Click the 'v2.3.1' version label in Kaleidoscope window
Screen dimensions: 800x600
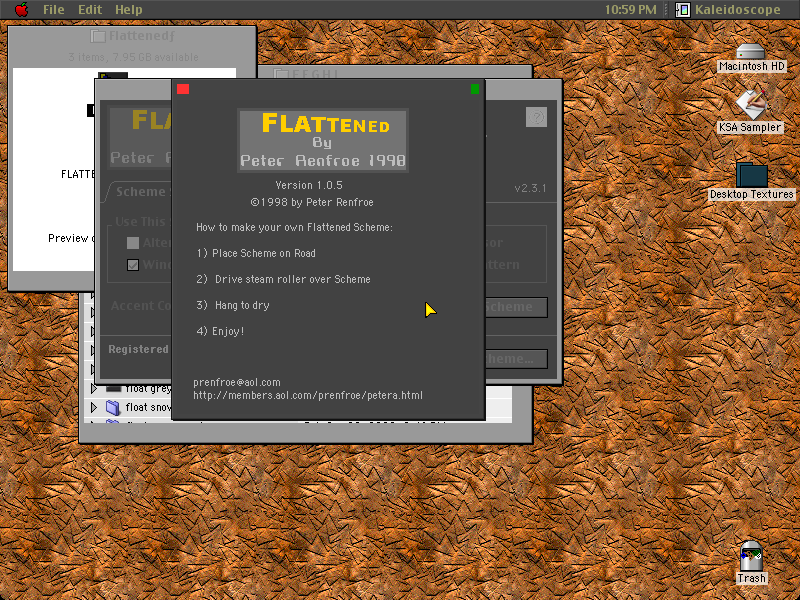(x=530, y=188)
